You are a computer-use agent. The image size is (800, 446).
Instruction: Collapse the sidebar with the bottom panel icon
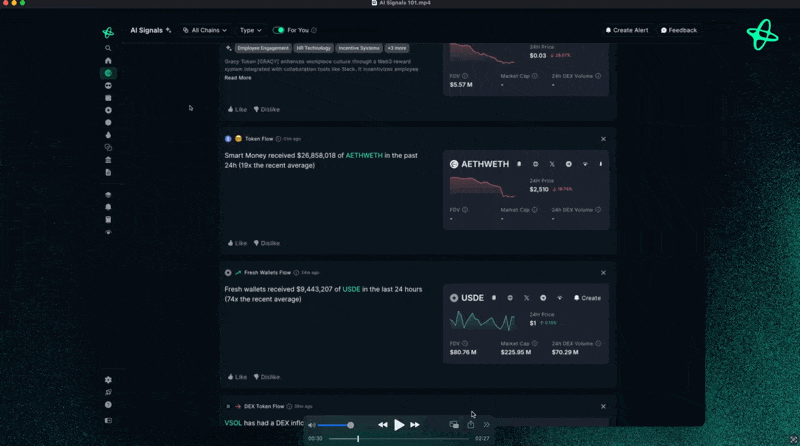(x=108, y=420)
